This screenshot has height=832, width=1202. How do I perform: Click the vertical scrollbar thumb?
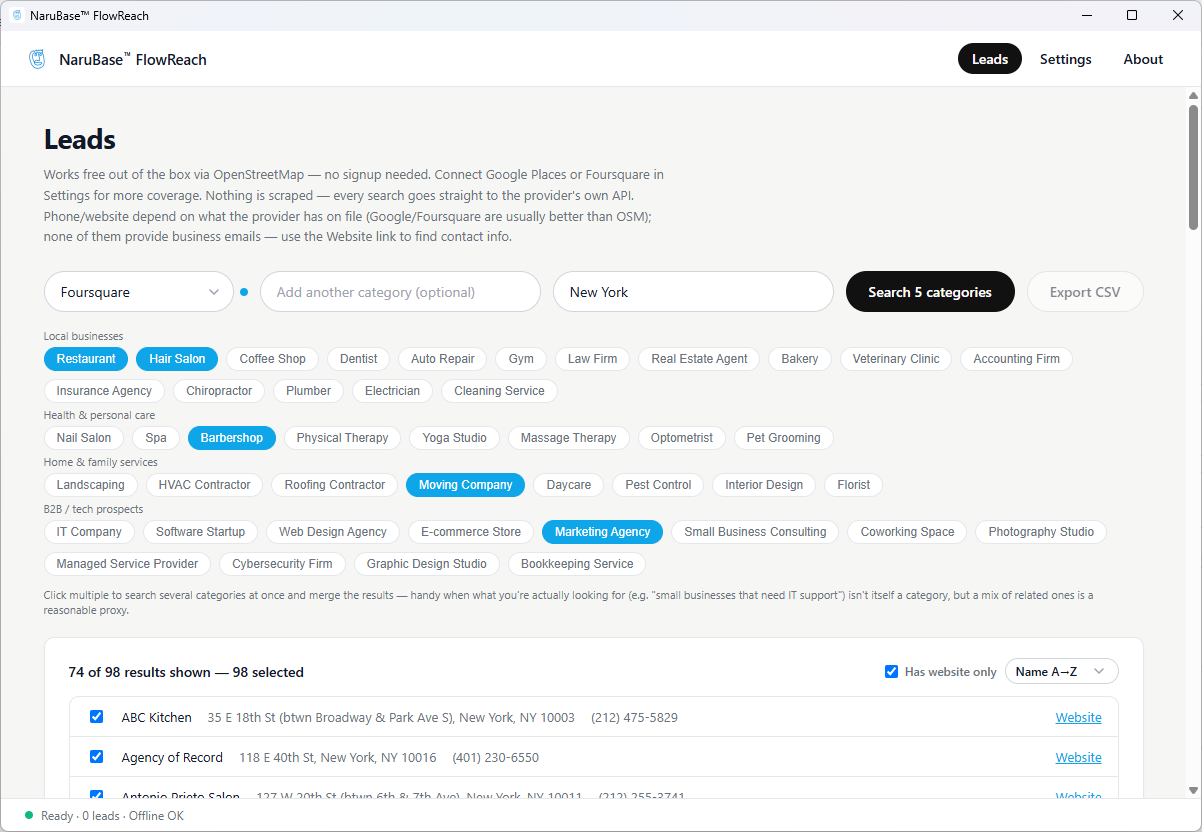[1193, 166]
